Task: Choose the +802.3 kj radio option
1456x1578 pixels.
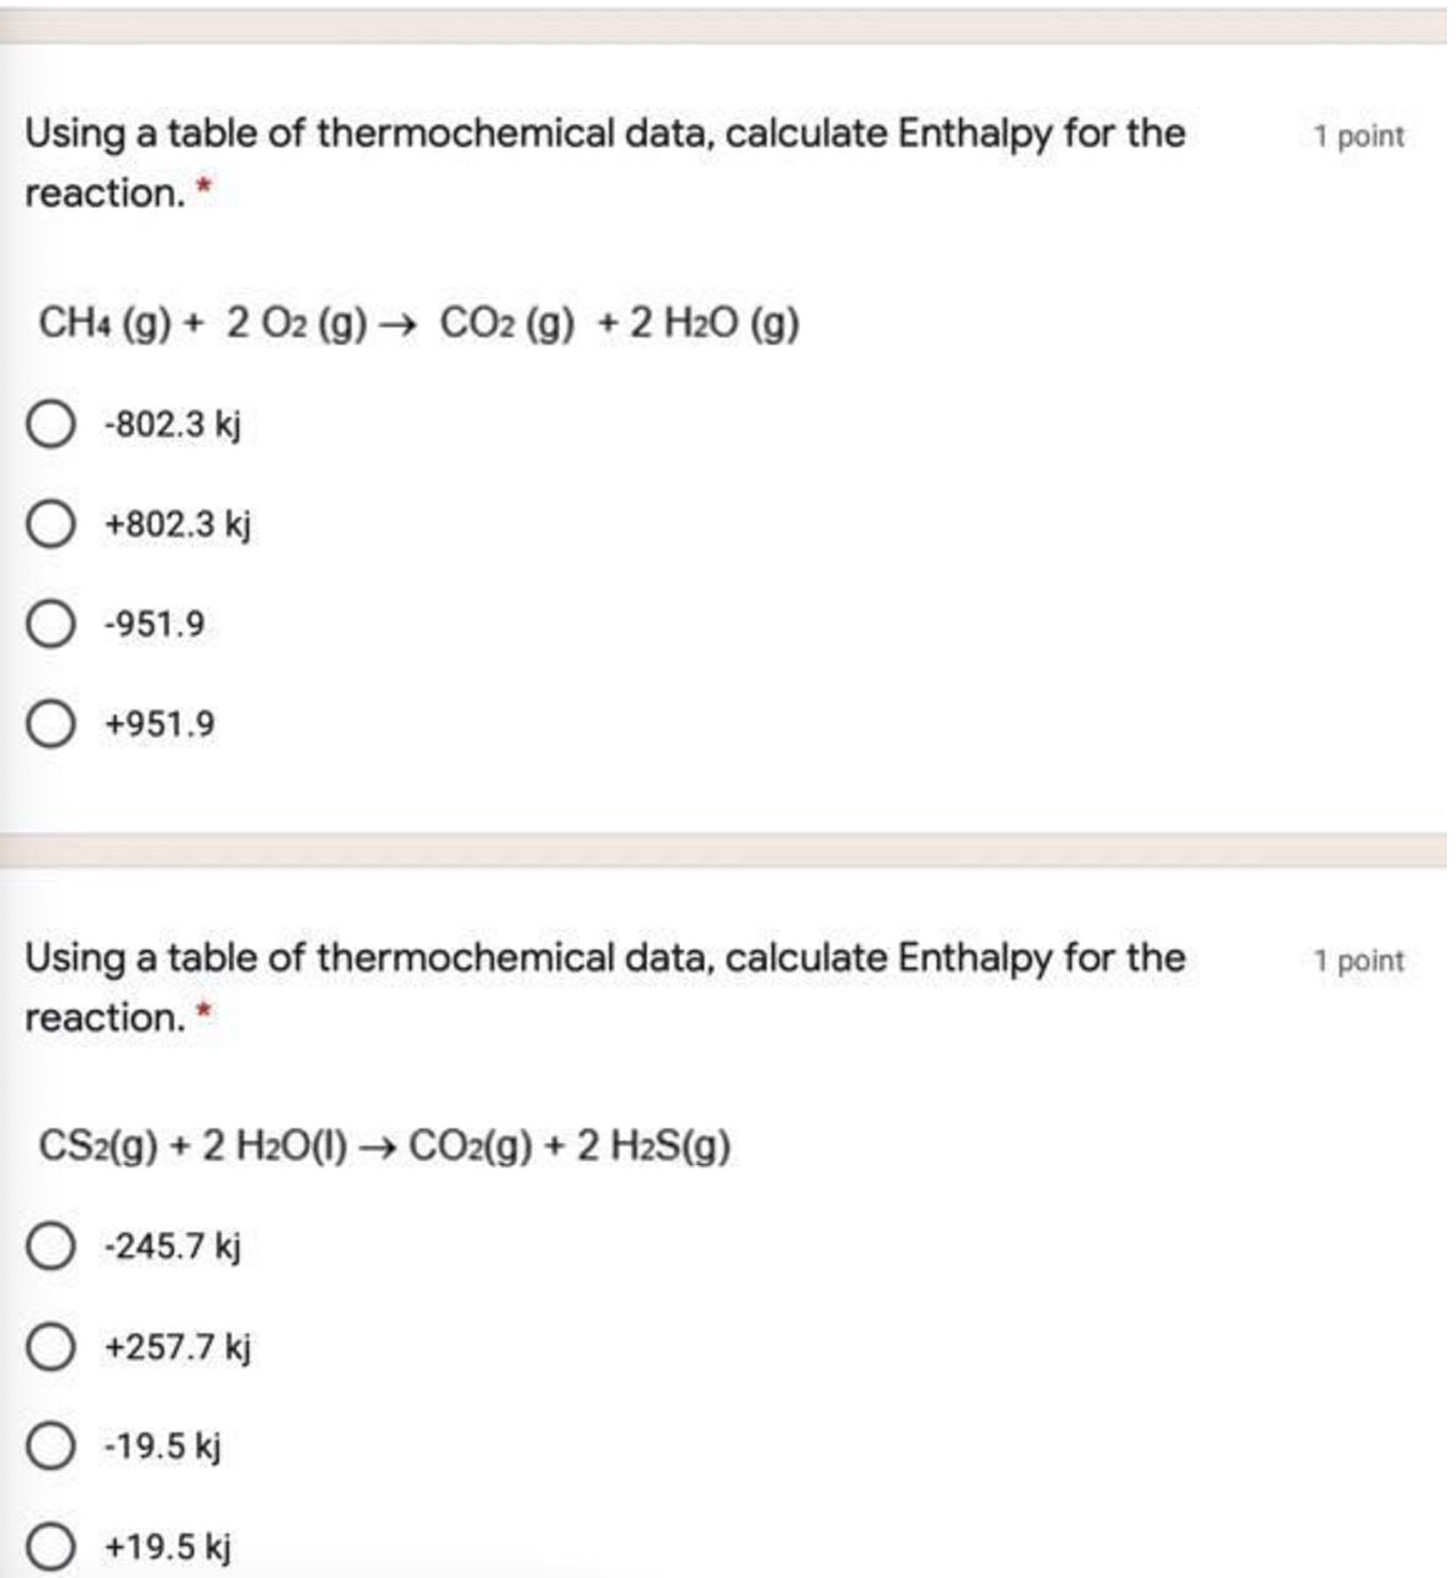Action: [50, 524]
